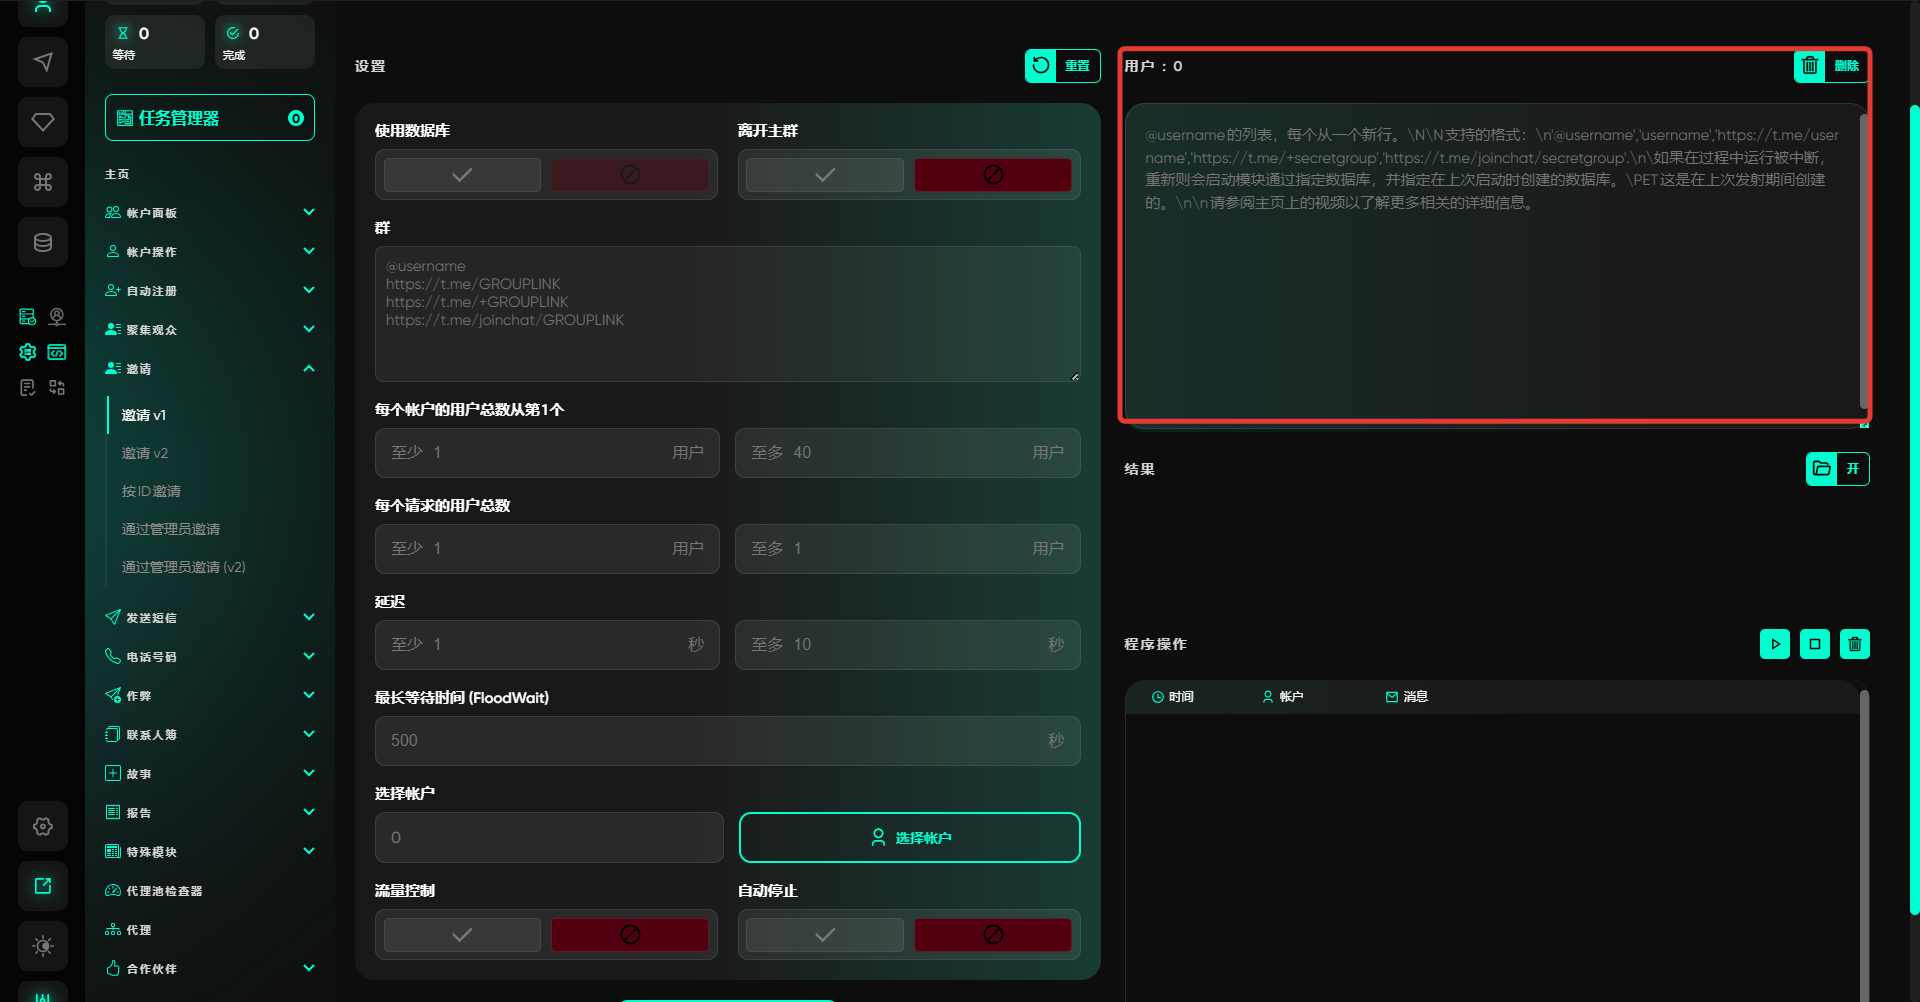Viewport: 1920px width, 1002px height.
Task: Start the program with the play button
Action: point(1774,644)
